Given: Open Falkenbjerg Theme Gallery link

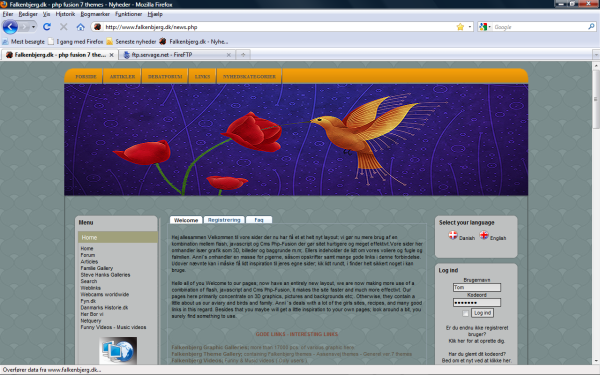Looking at the screenshot, I should [x=207, y=354].
